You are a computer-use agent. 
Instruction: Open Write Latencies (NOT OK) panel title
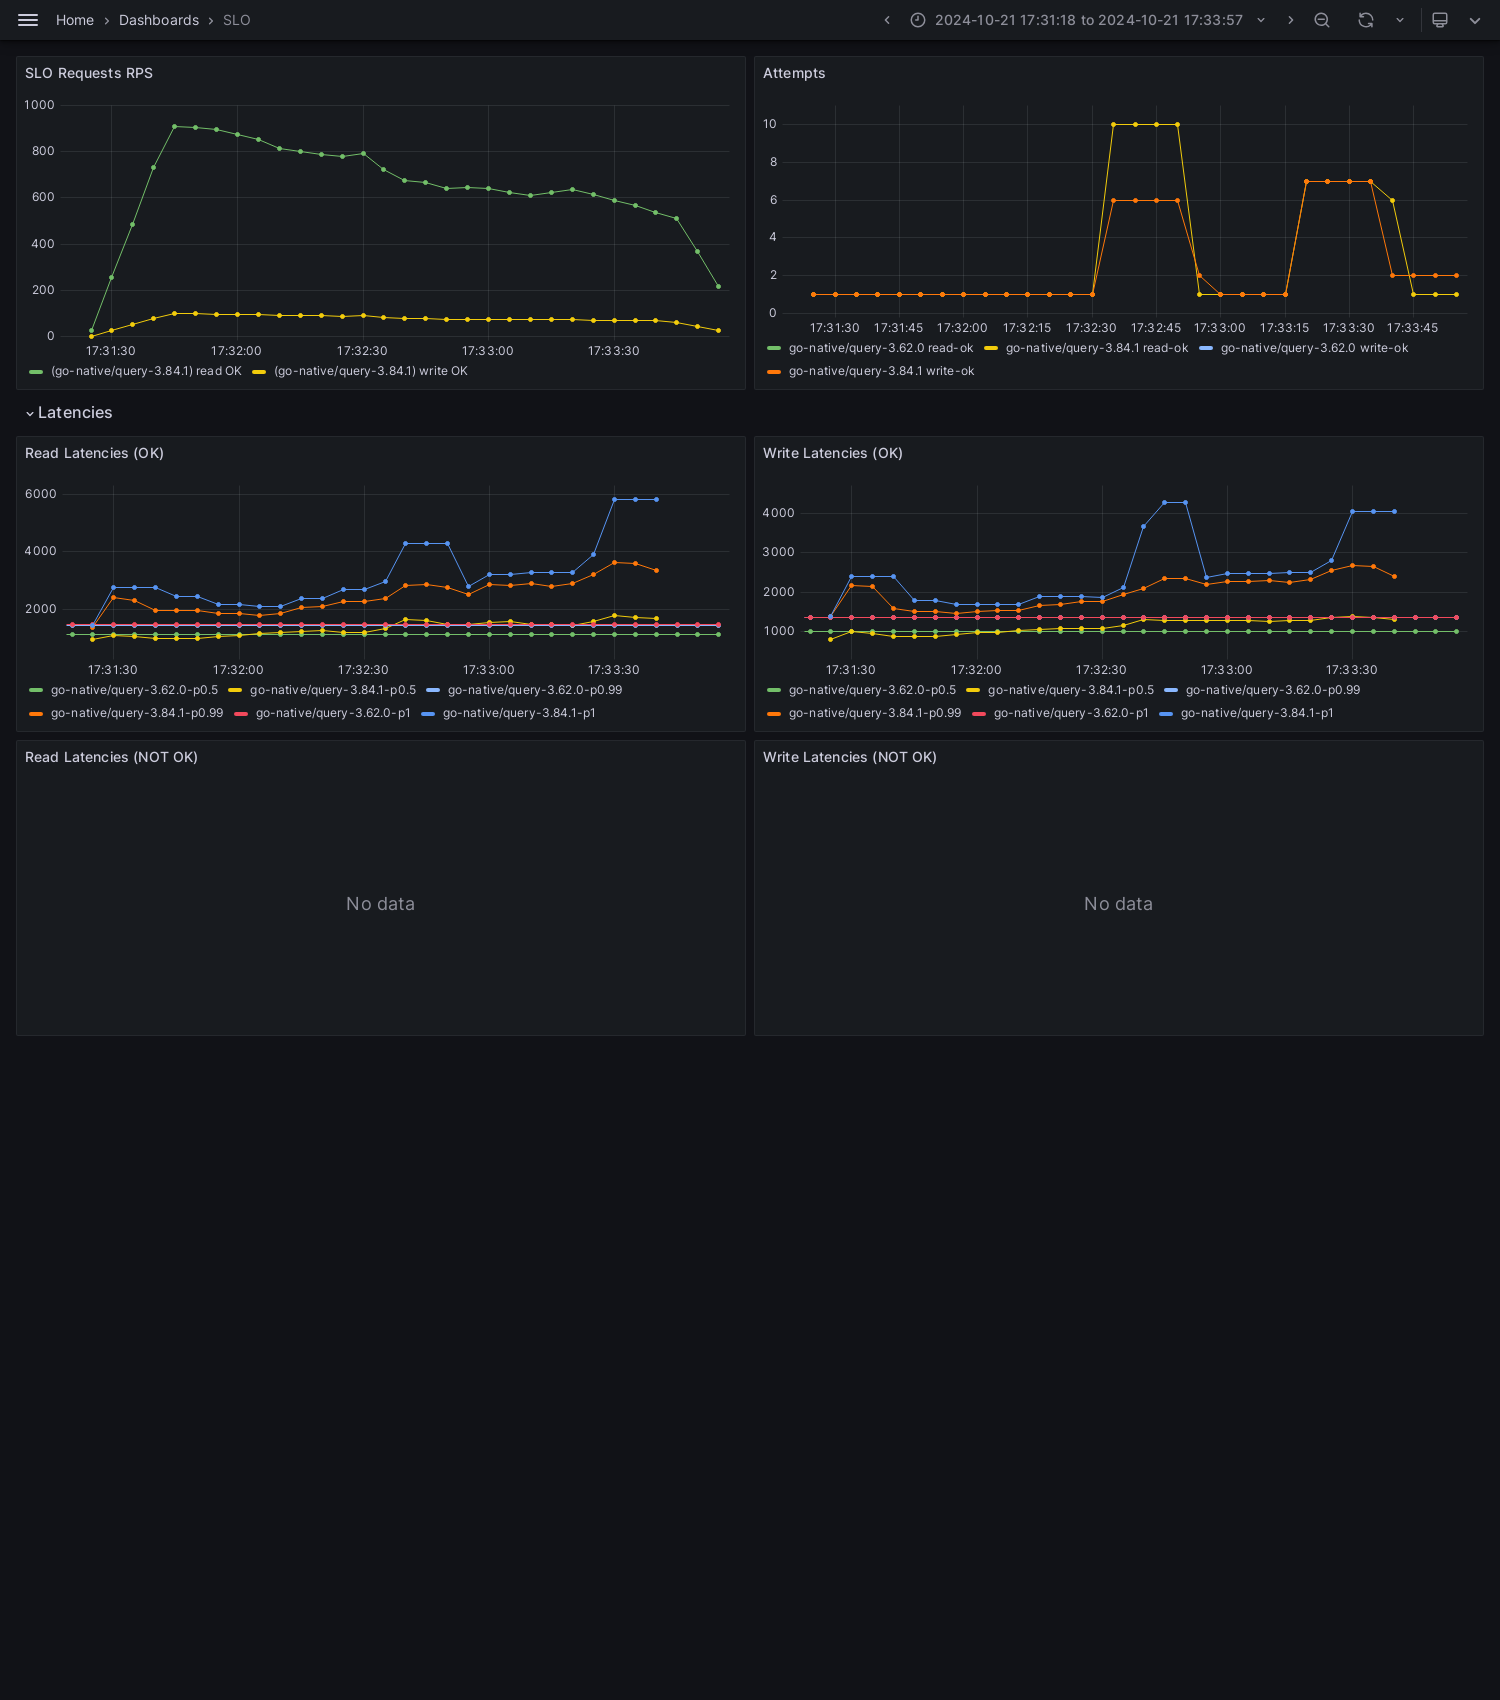850,757
